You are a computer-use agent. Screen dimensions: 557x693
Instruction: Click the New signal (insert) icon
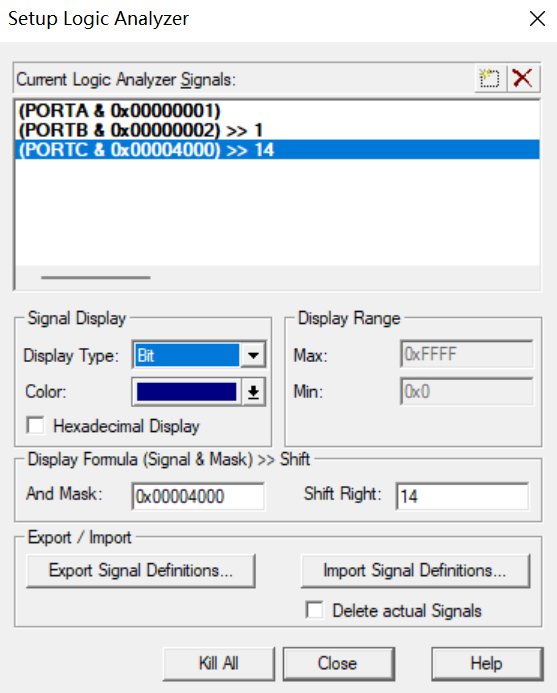(490, 79)
